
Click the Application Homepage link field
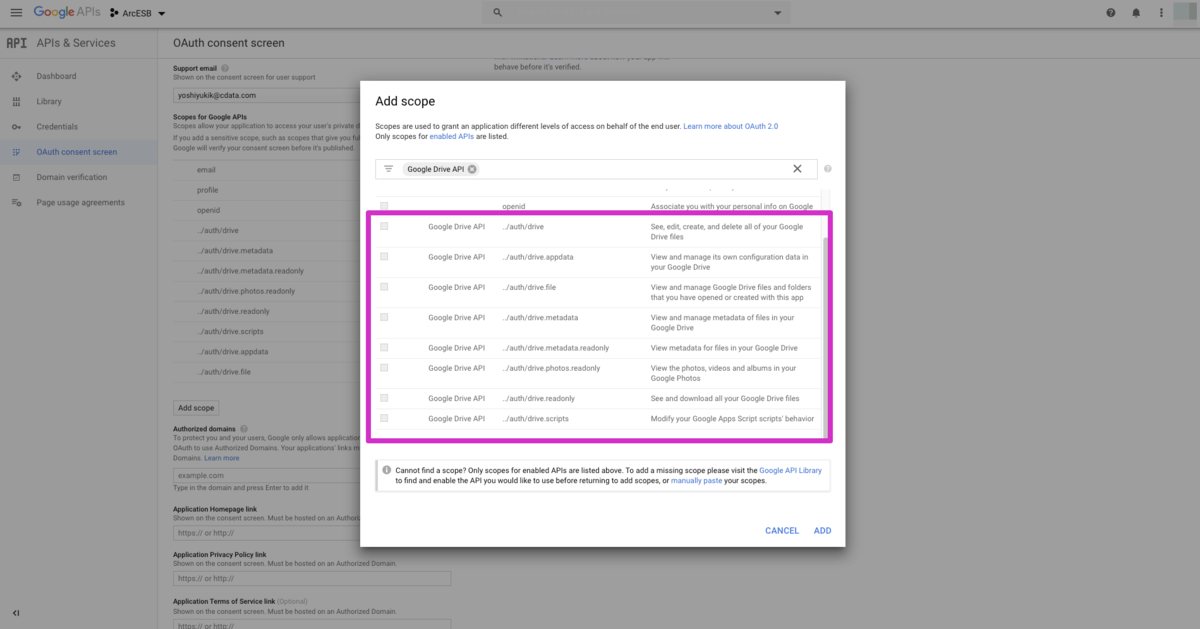point(266,534)
